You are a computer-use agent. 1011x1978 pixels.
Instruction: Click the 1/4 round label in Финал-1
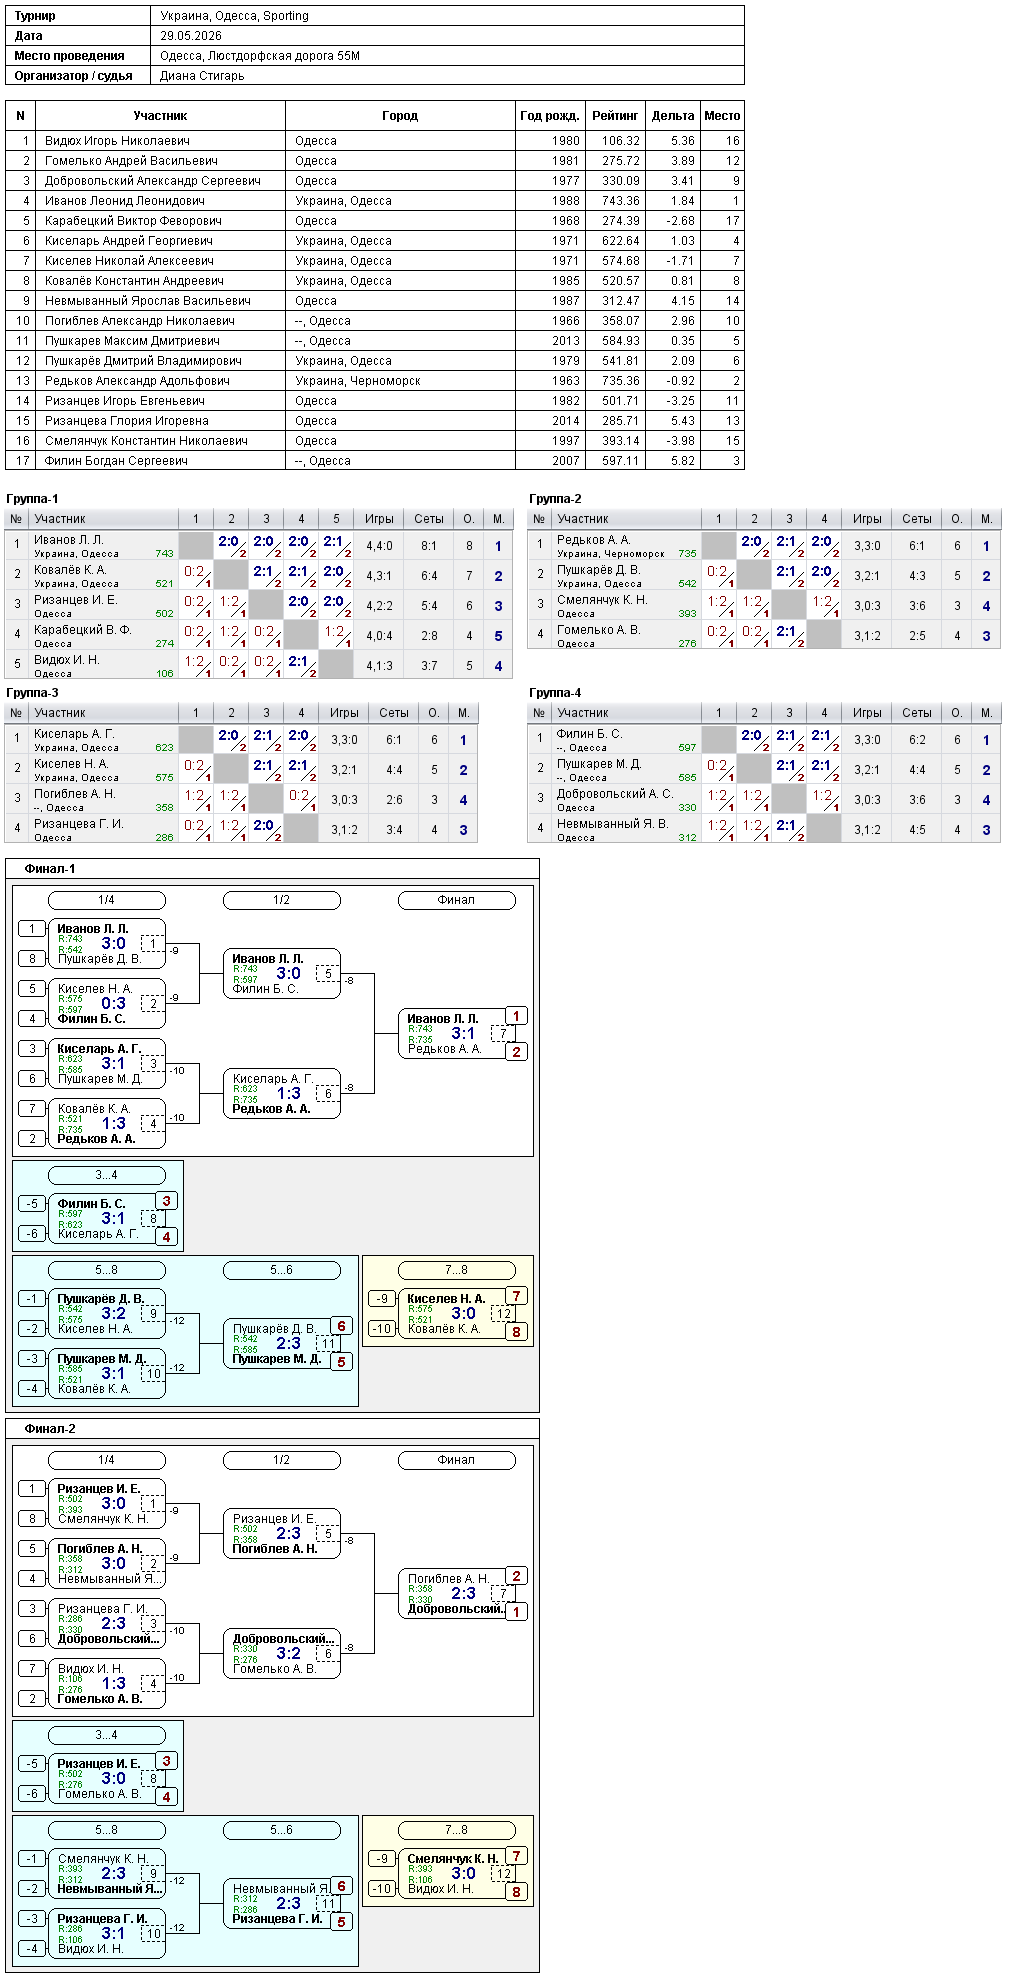click(106, 900)
